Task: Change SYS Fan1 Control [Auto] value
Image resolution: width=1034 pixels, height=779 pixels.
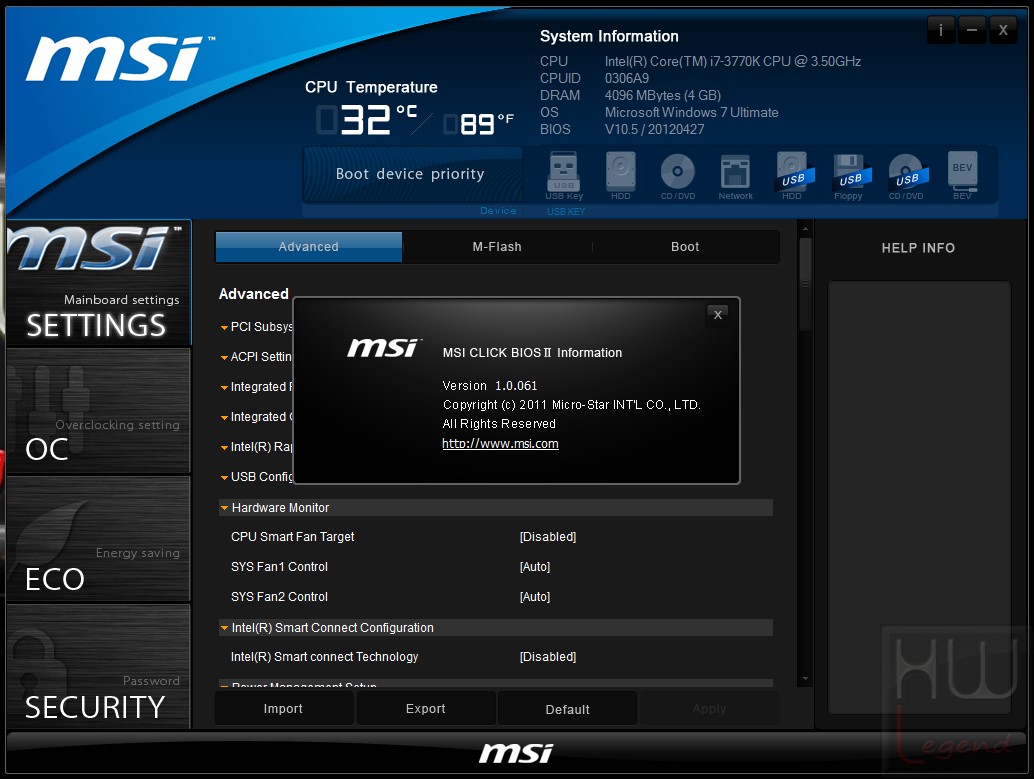Action: (x=535, y=567)
